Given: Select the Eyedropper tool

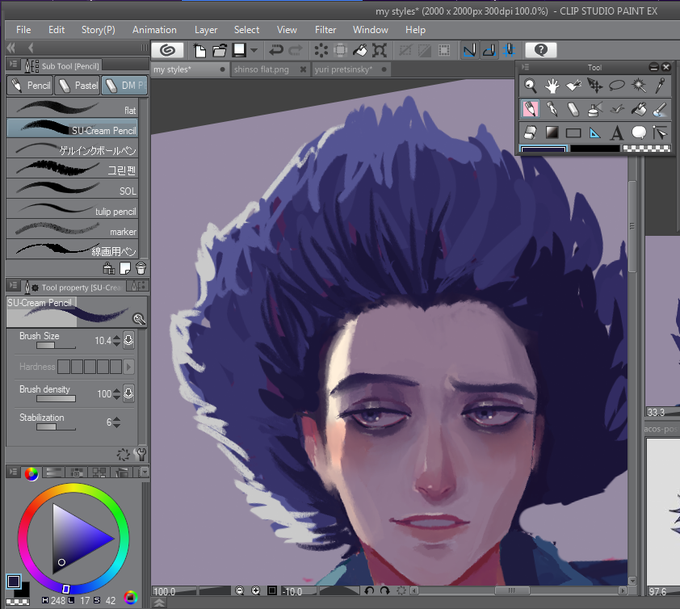Looking at the screenshot, I should coord(660,86).
